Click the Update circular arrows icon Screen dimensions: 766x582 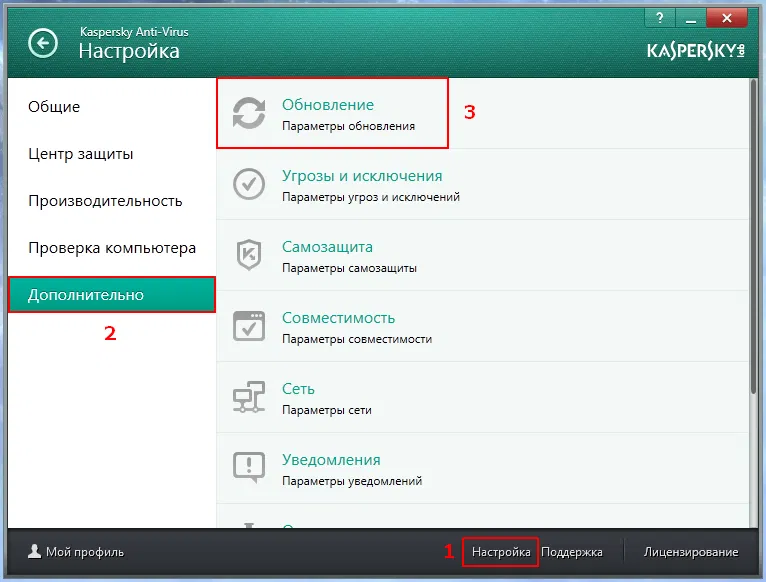click(x=249, y=113)
